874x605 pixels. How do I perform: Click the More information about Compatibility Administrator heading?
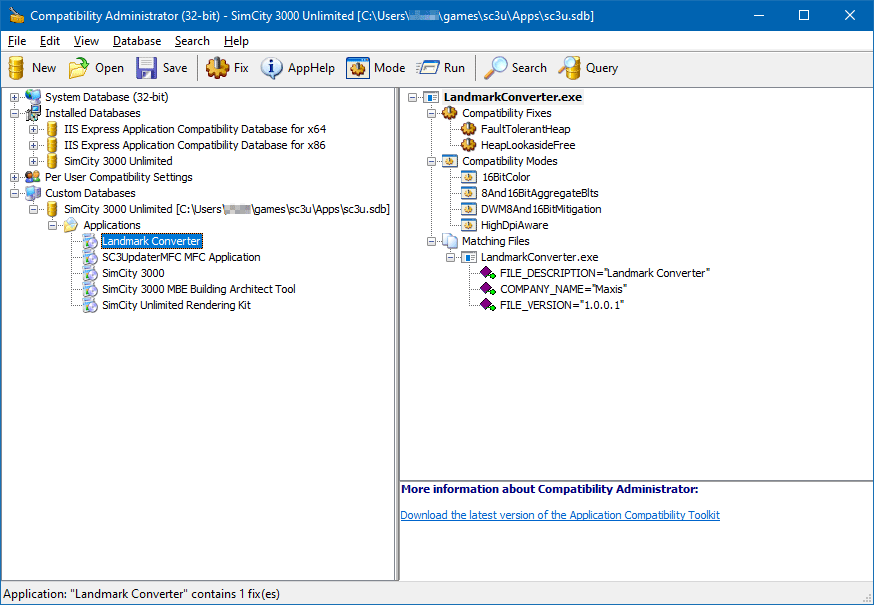coord(550,490)
